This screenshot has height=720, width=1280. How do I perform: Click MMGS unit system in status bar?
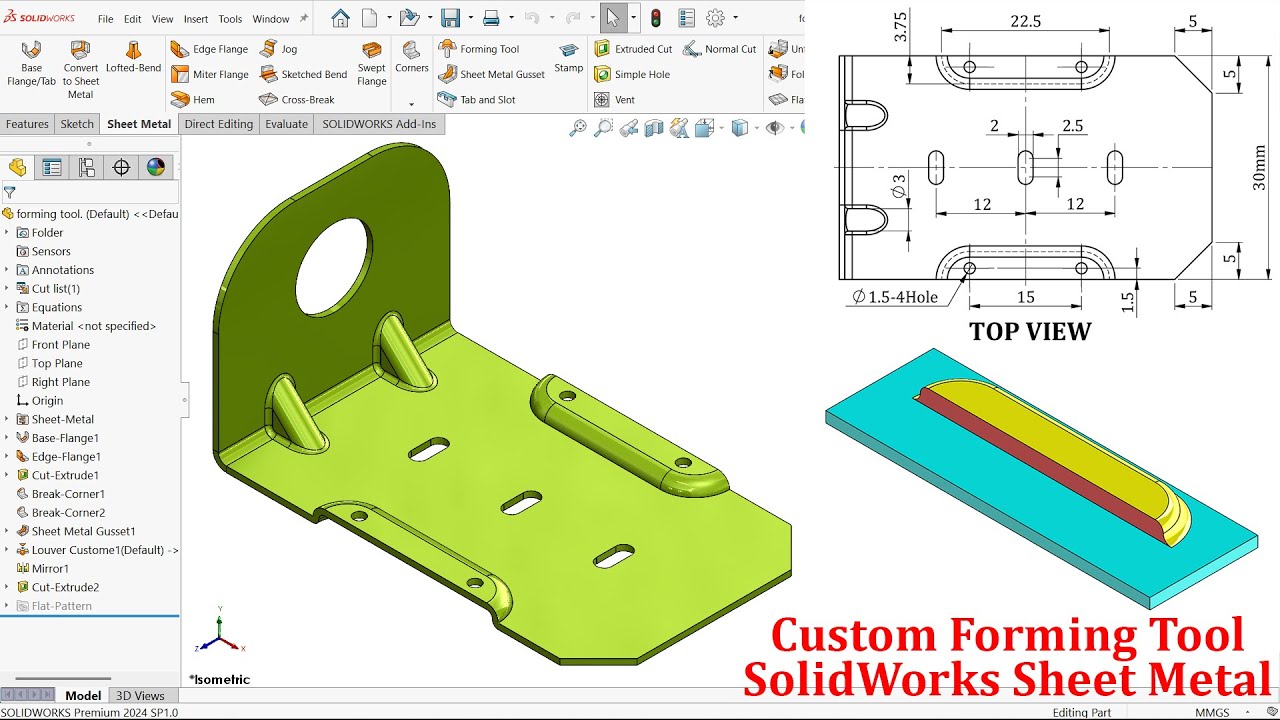point(1212,712)
